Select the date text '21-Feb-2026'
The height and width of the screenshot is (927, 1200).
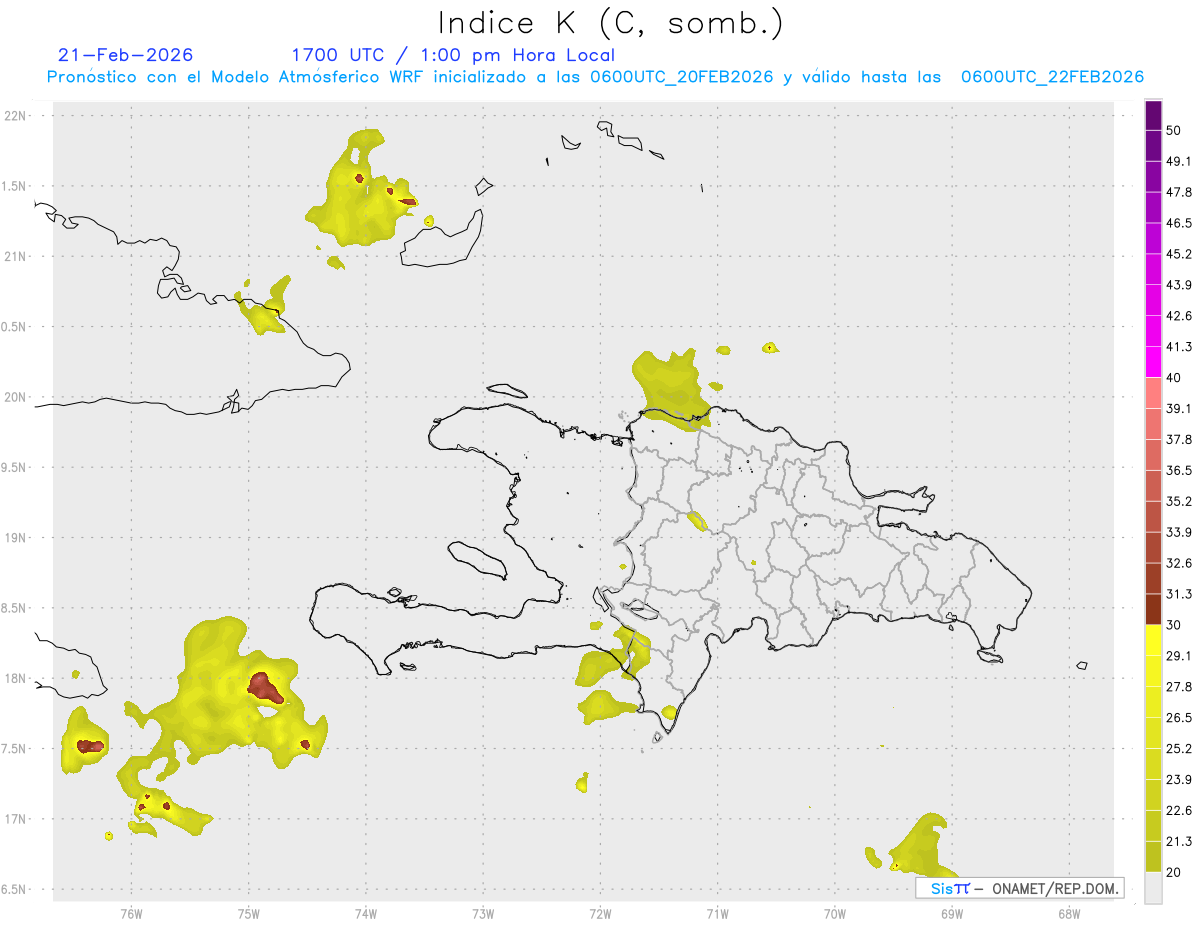click(126, 55)
